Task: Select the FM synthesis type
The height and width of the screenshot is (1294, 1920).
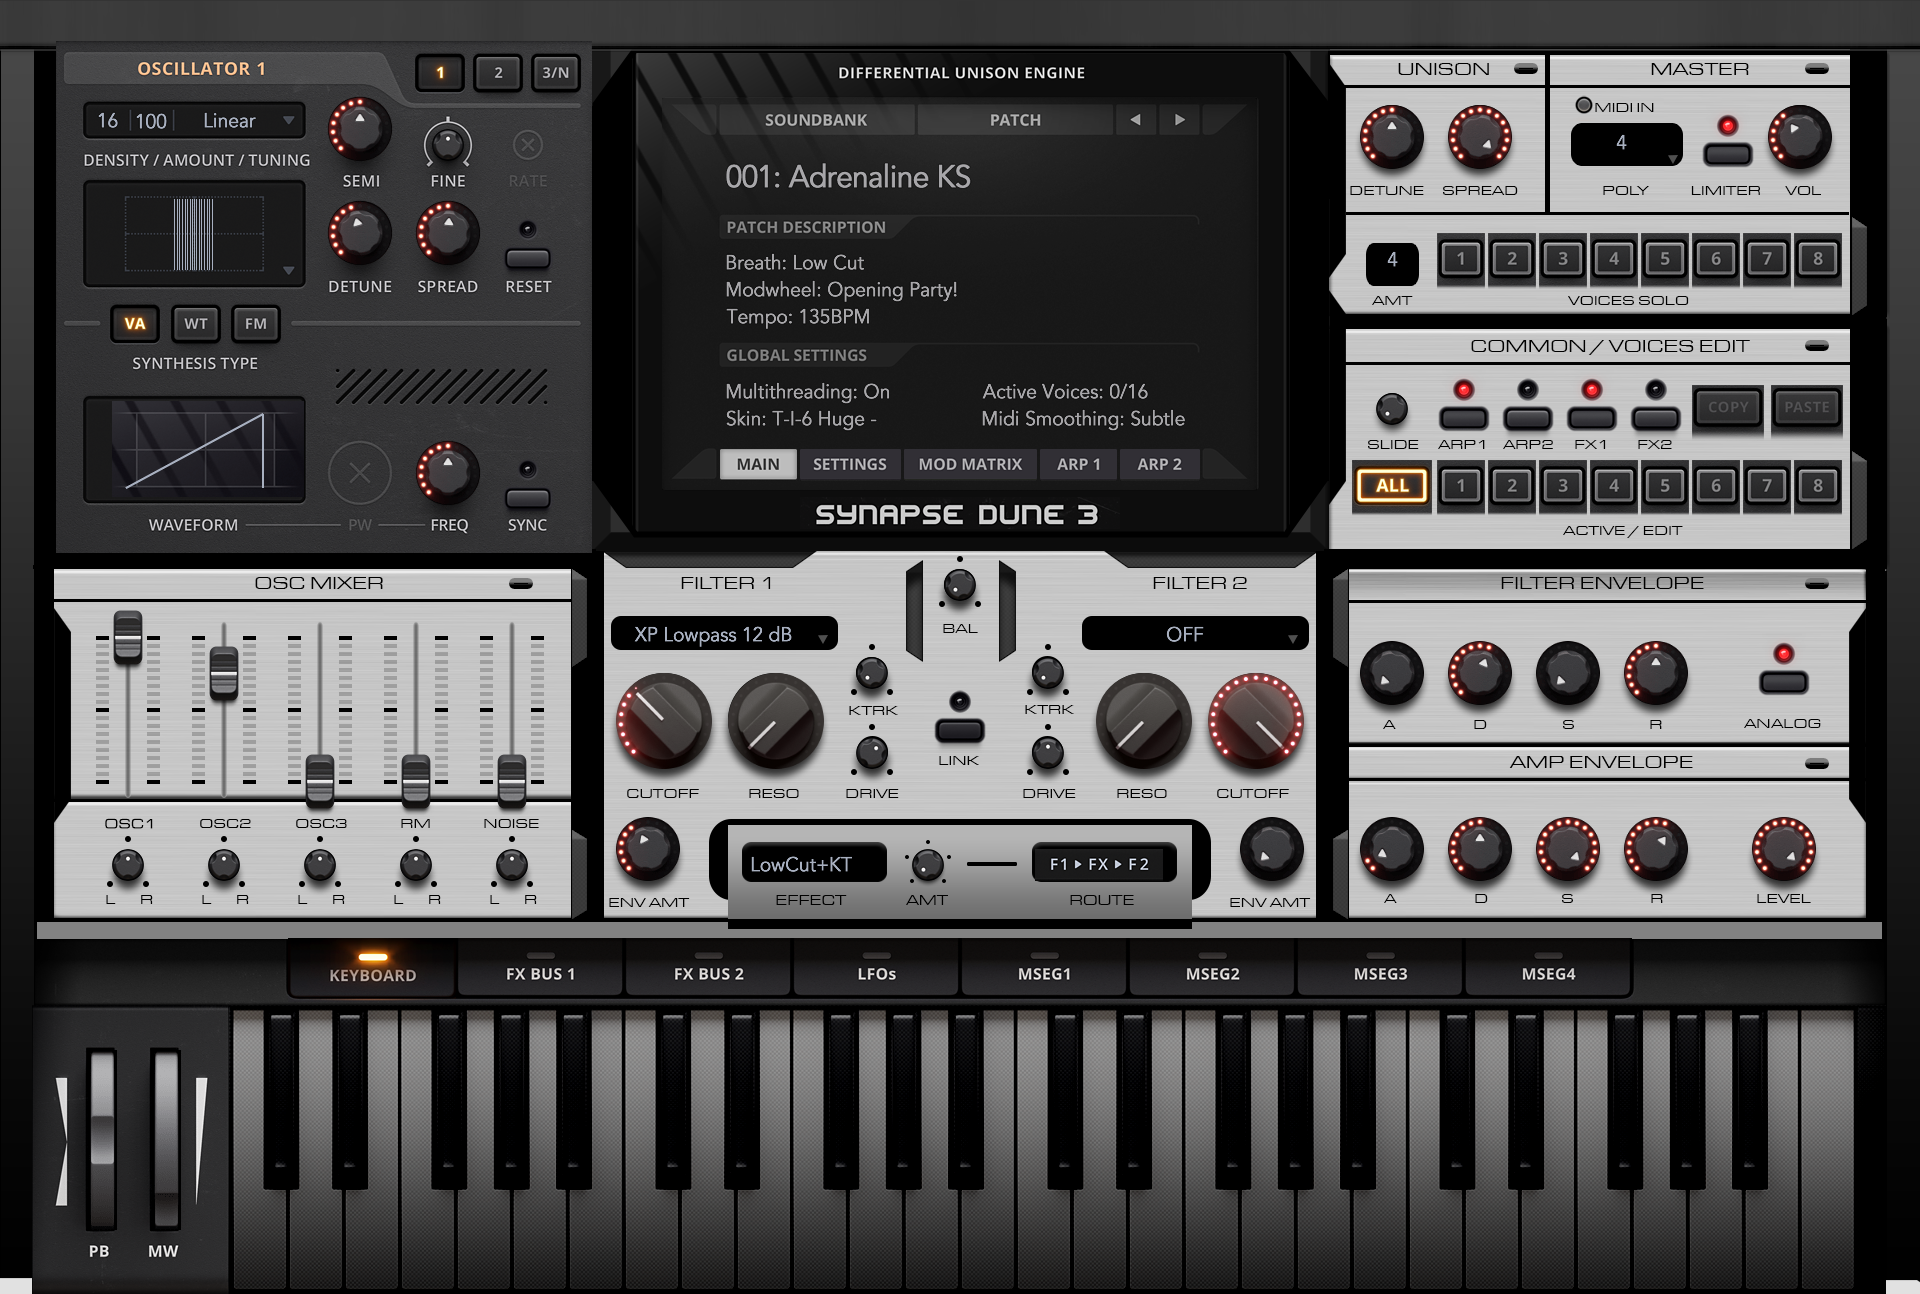Action: coord(256,324)
